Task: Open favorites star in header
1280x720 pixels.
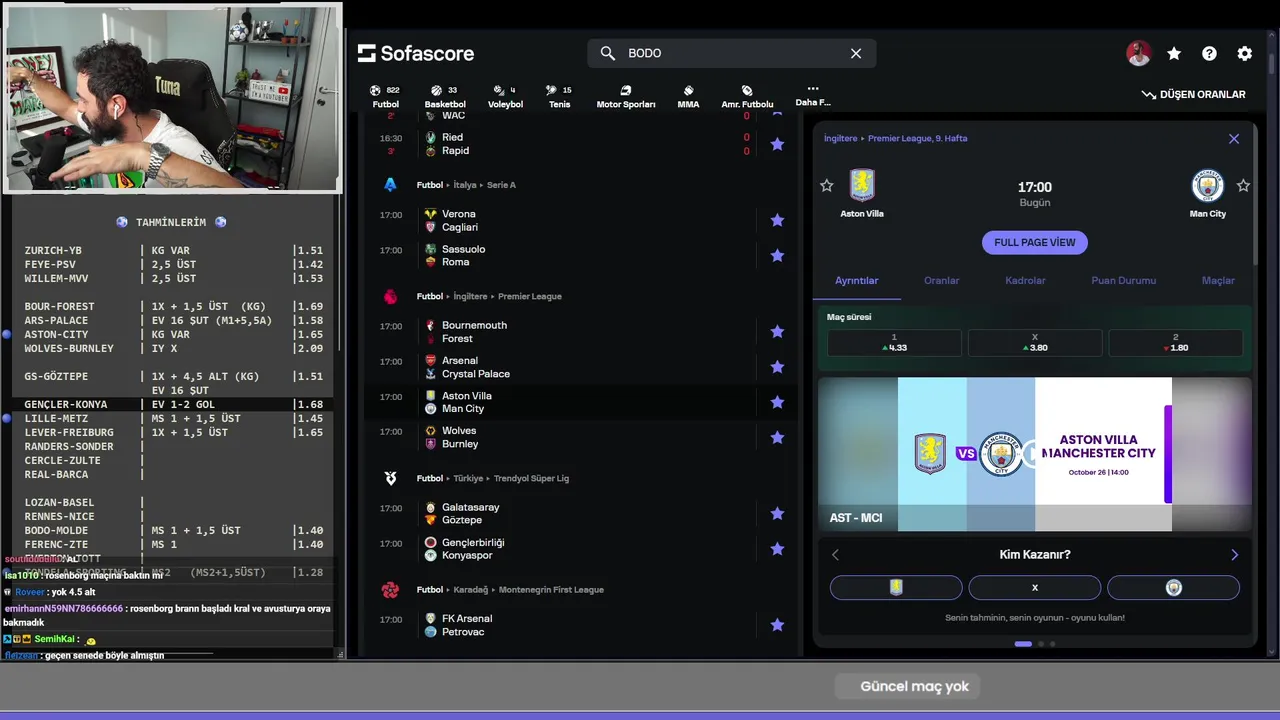Action: (x=1174, y=54)
